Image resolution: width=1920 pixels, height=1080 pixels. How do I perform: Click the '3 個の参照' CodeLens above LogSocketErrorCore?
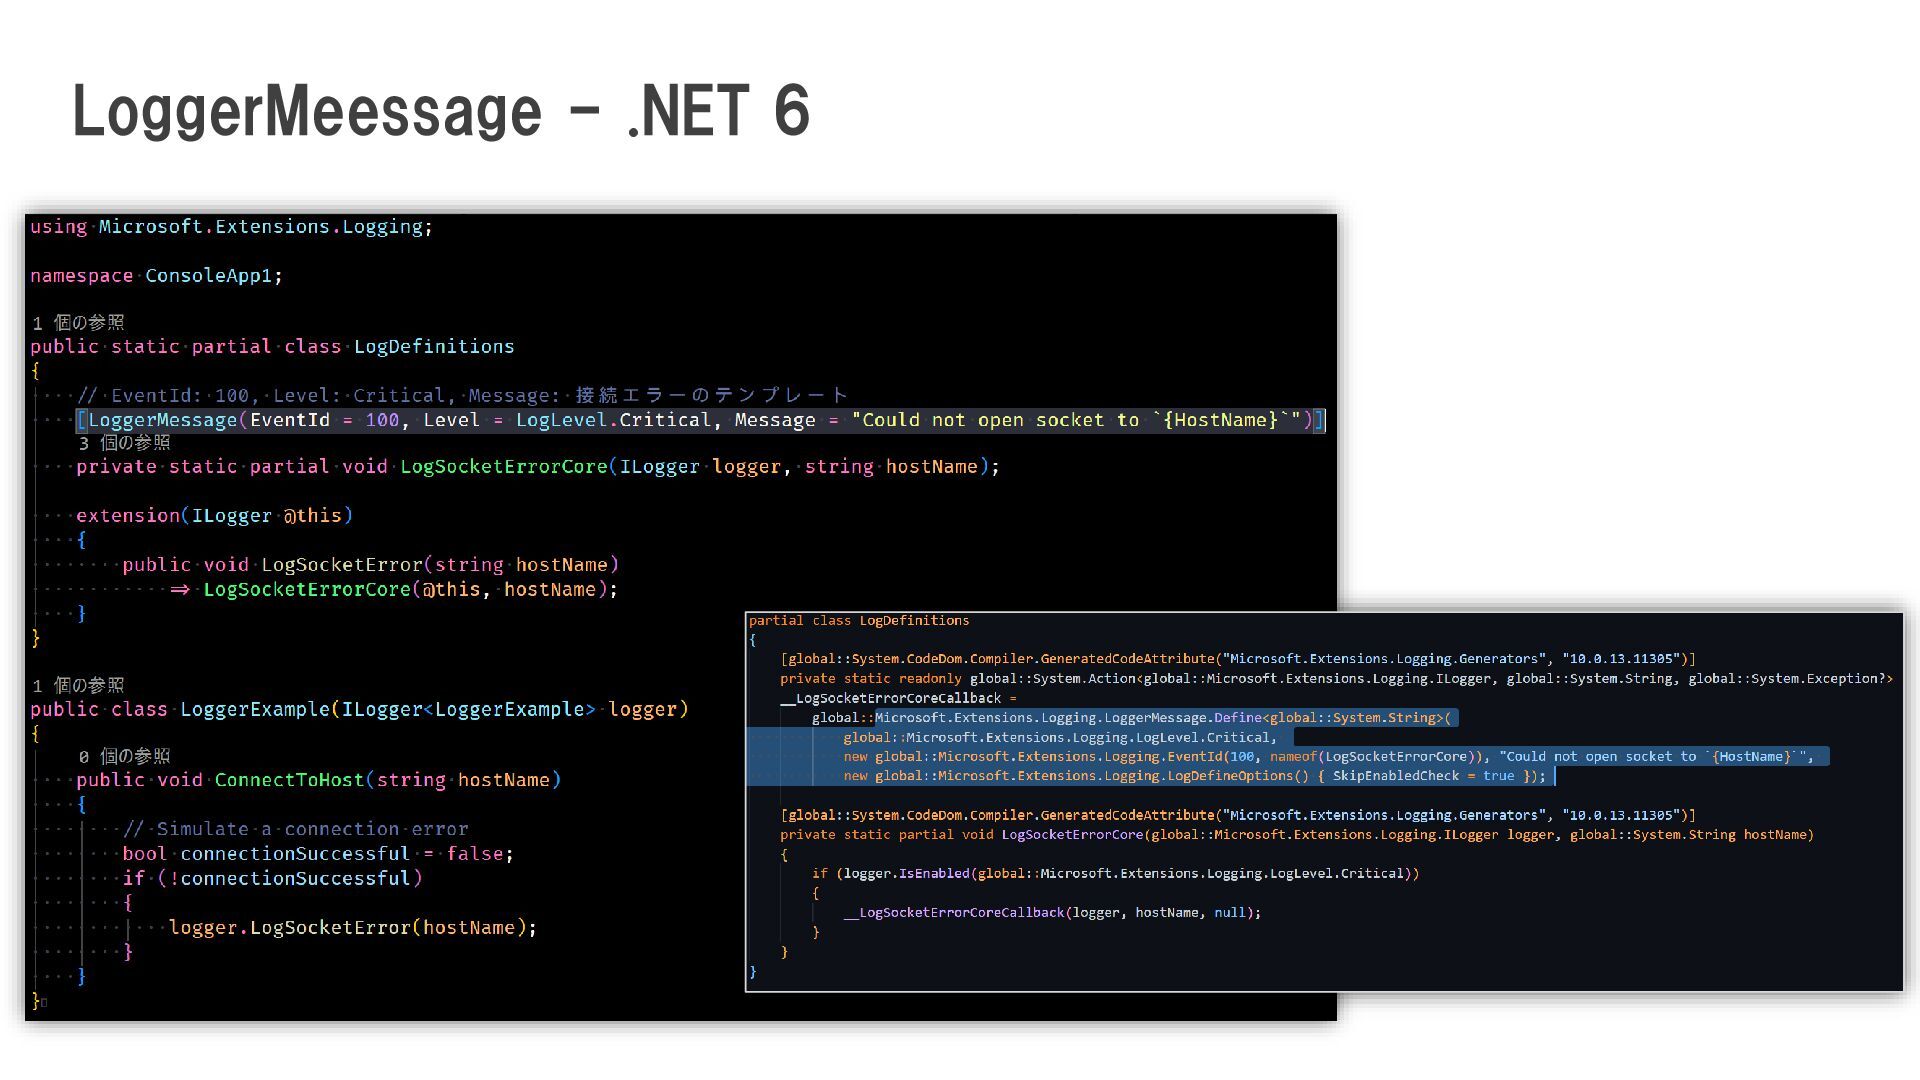pyautogui.click(x=124, y=443)
